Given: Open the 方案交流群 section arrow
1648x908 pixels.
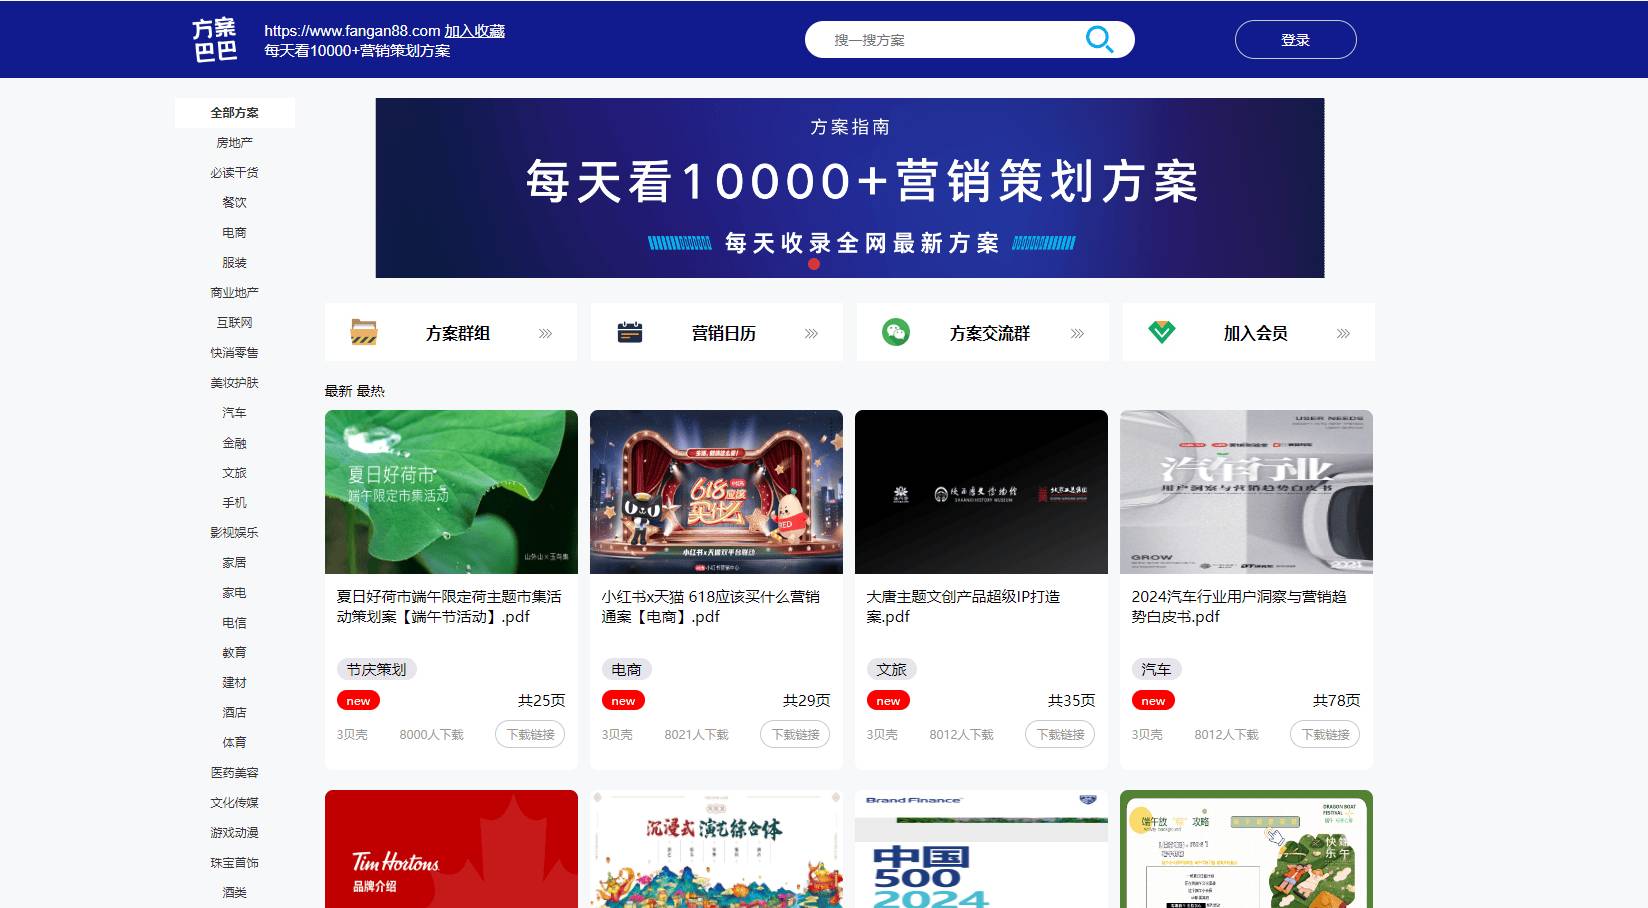Looking at the screenshot, I should (1077, 333).
